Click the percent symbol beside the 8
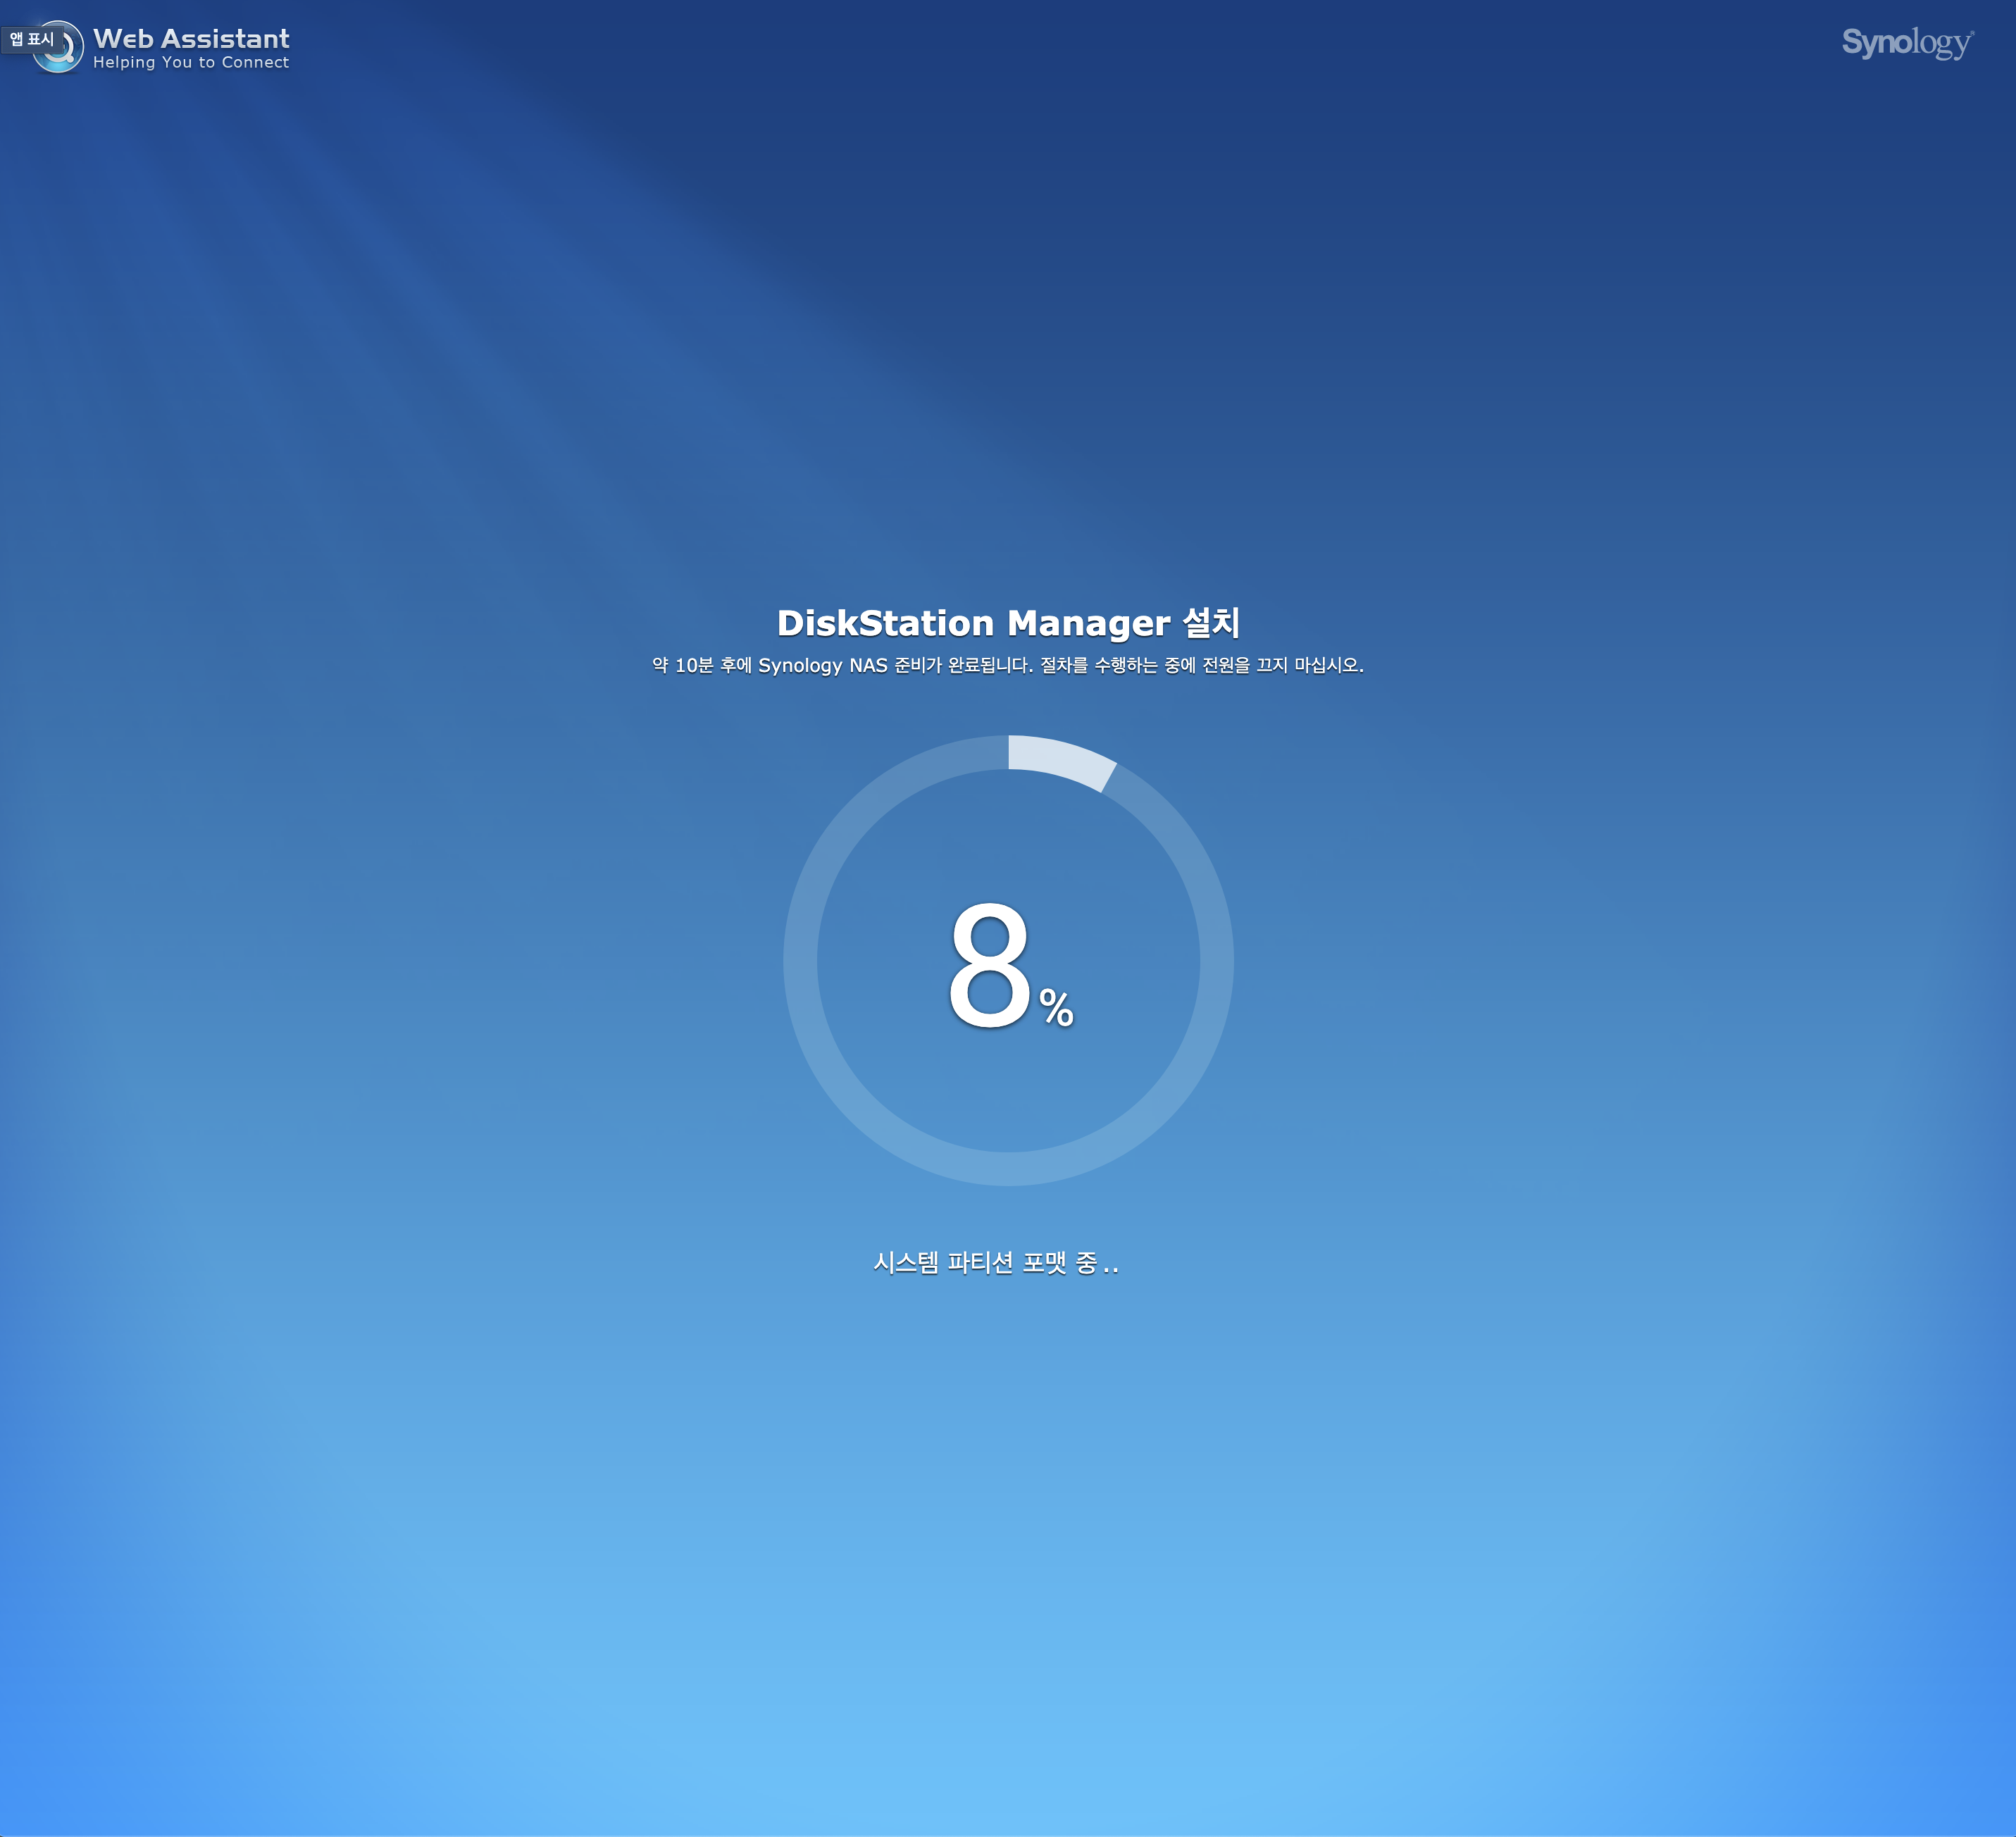Viewport: 2016px width, 1837px height. (x=1056, y=1007)
